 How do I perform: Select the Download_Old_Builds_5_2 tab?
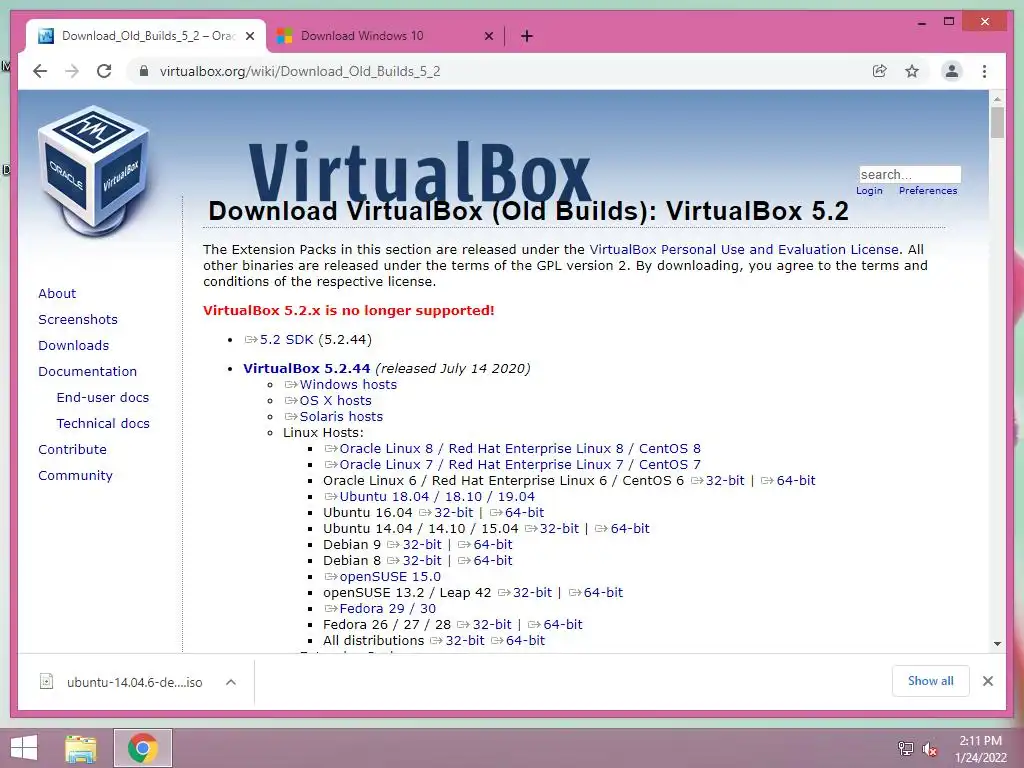(x=147, y=36)
